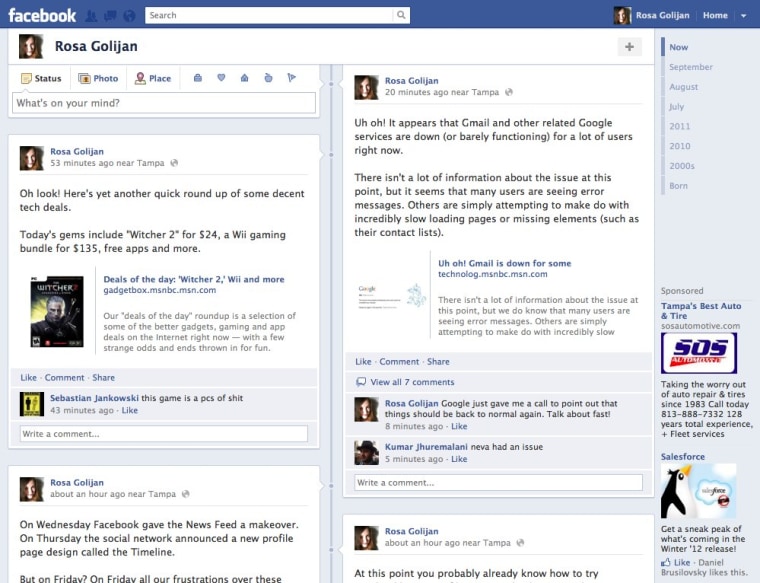Select the Status composer tab

(41, 79)
